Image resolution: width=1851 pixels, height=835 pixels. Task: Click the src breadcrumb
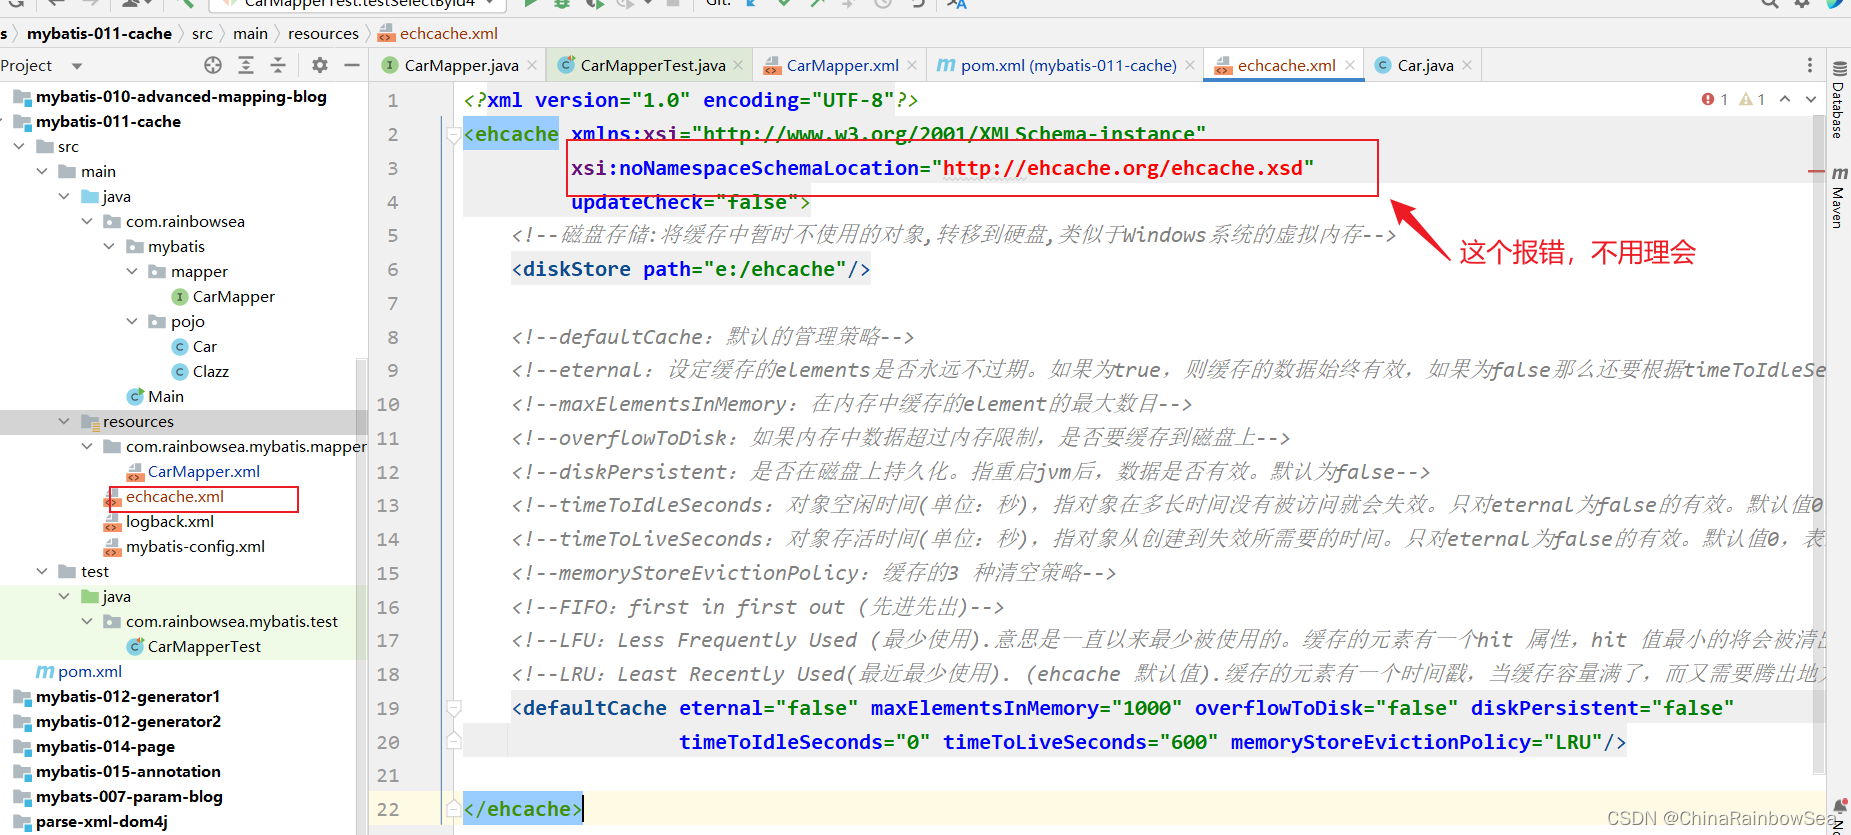pyautogui.click(x=202, y=34)
